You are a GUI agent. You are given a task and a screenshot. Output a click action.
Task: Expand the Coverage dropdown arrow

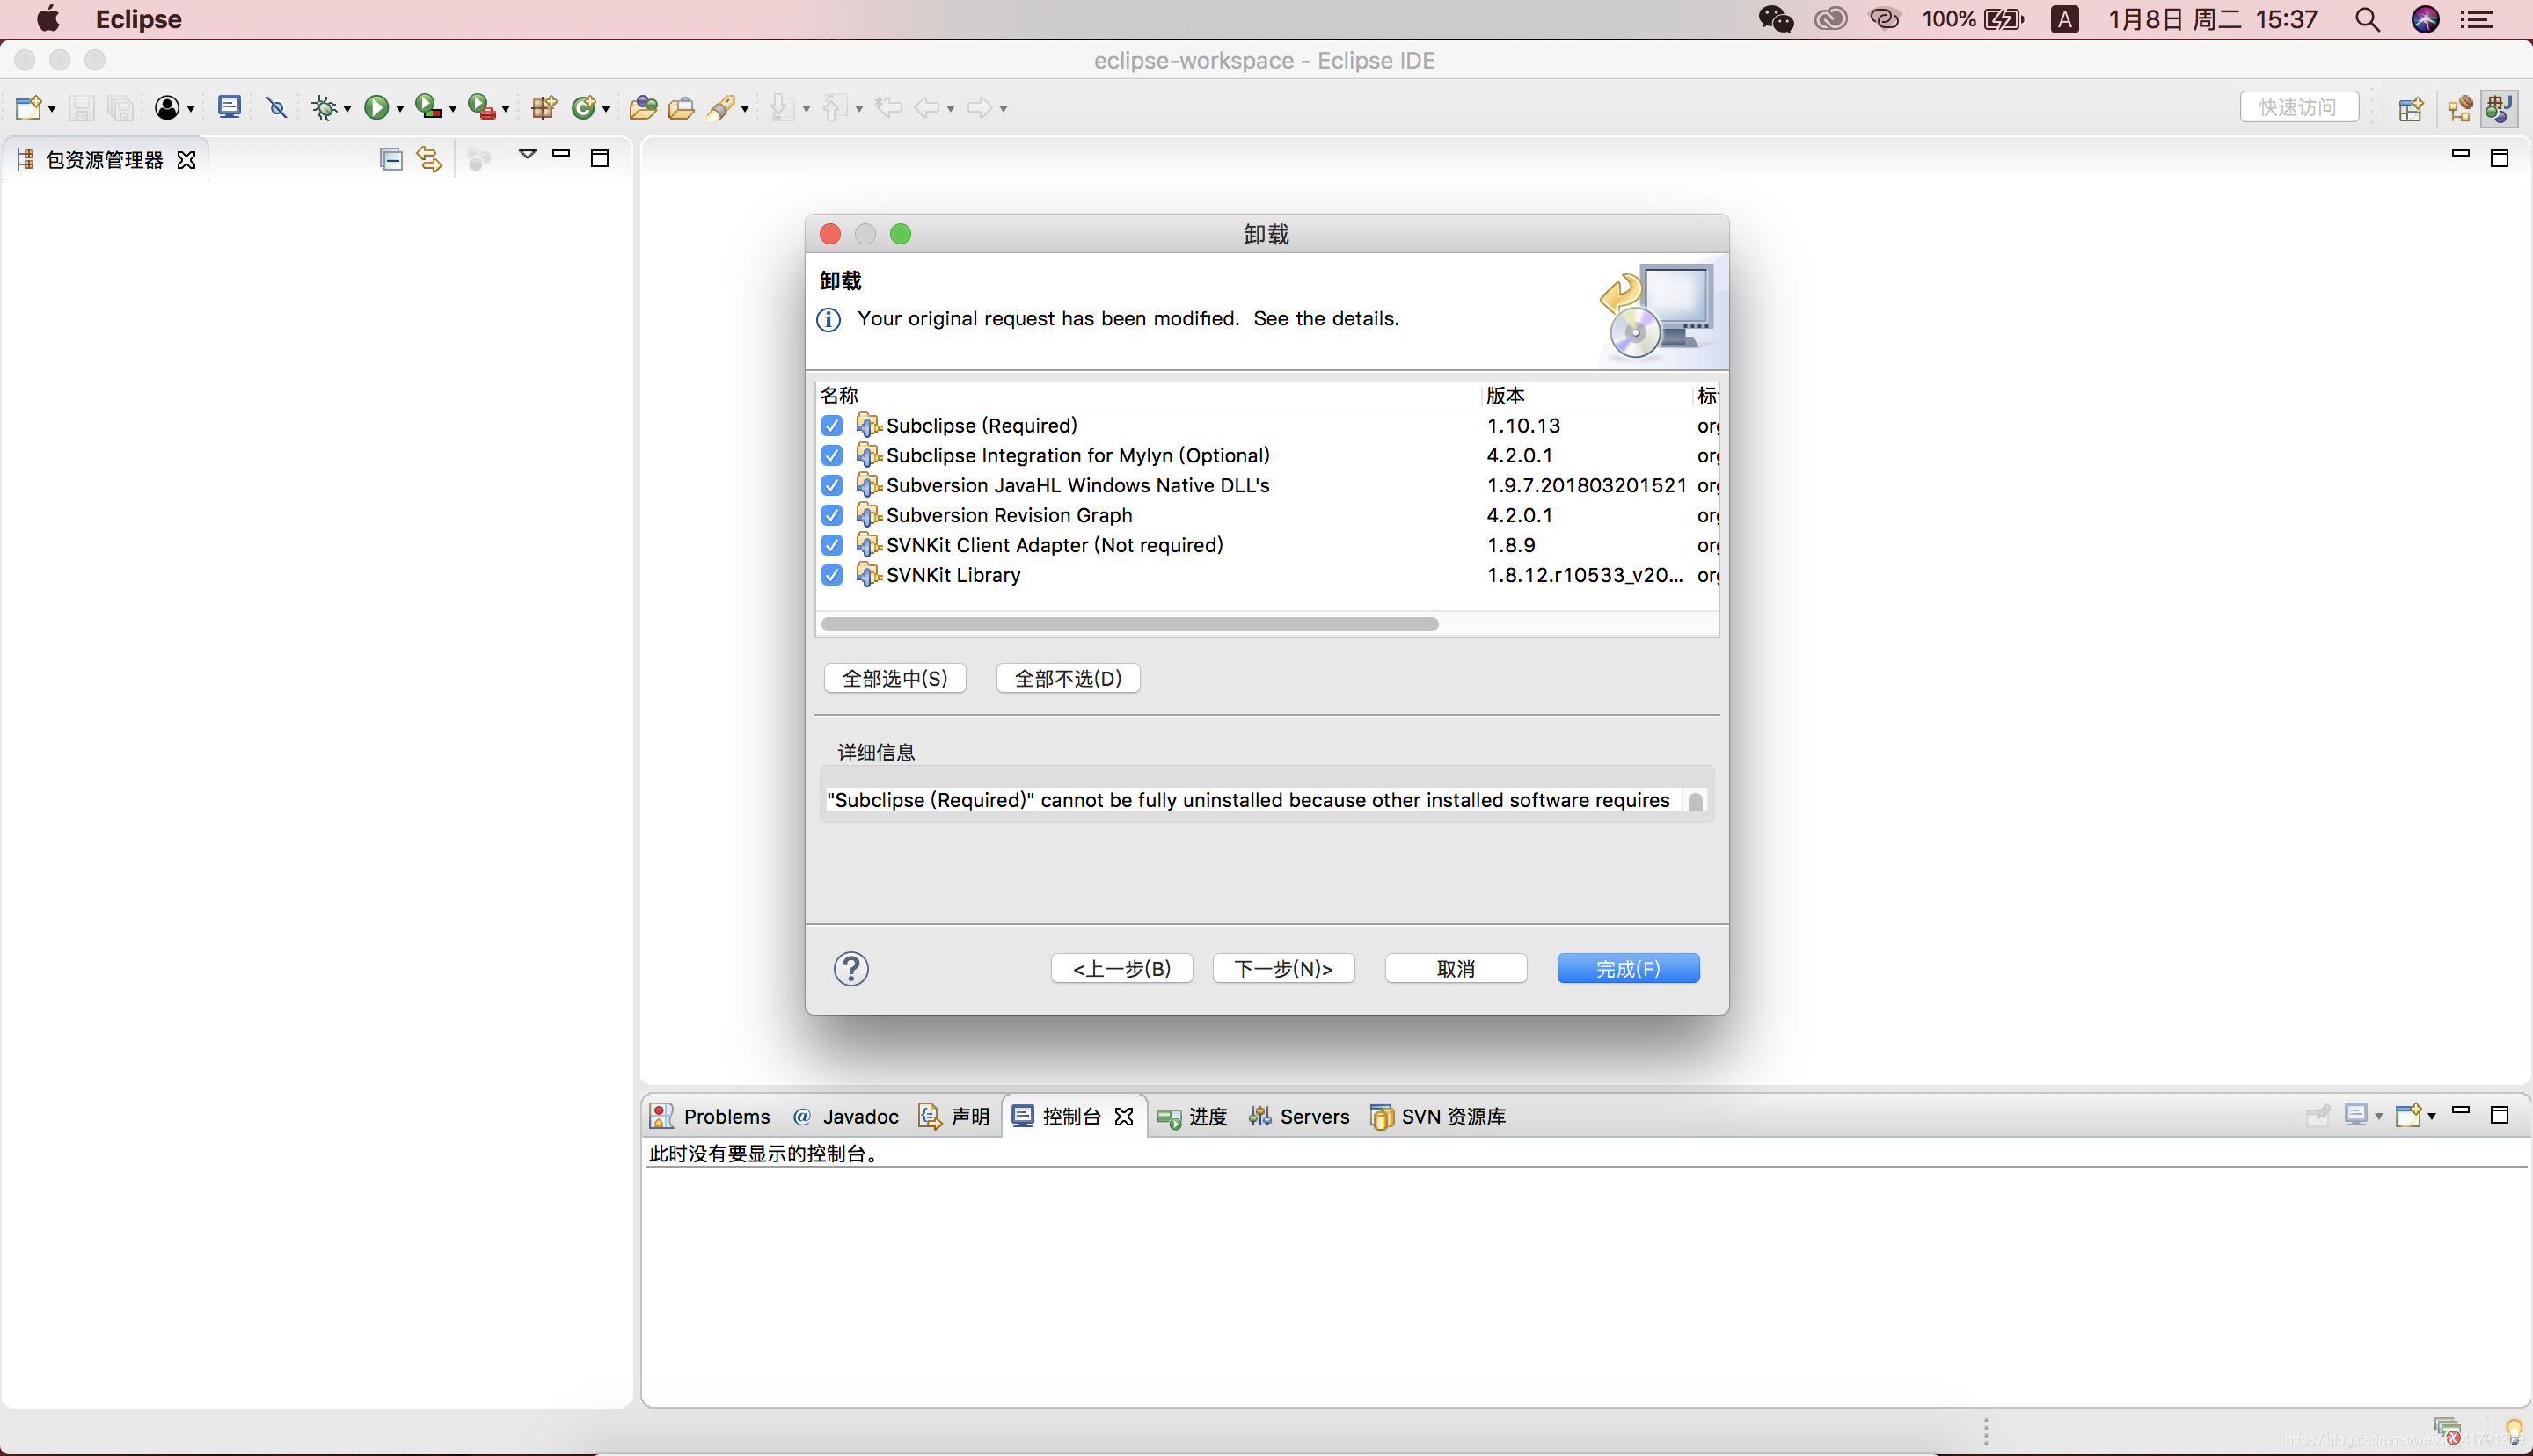452,109
